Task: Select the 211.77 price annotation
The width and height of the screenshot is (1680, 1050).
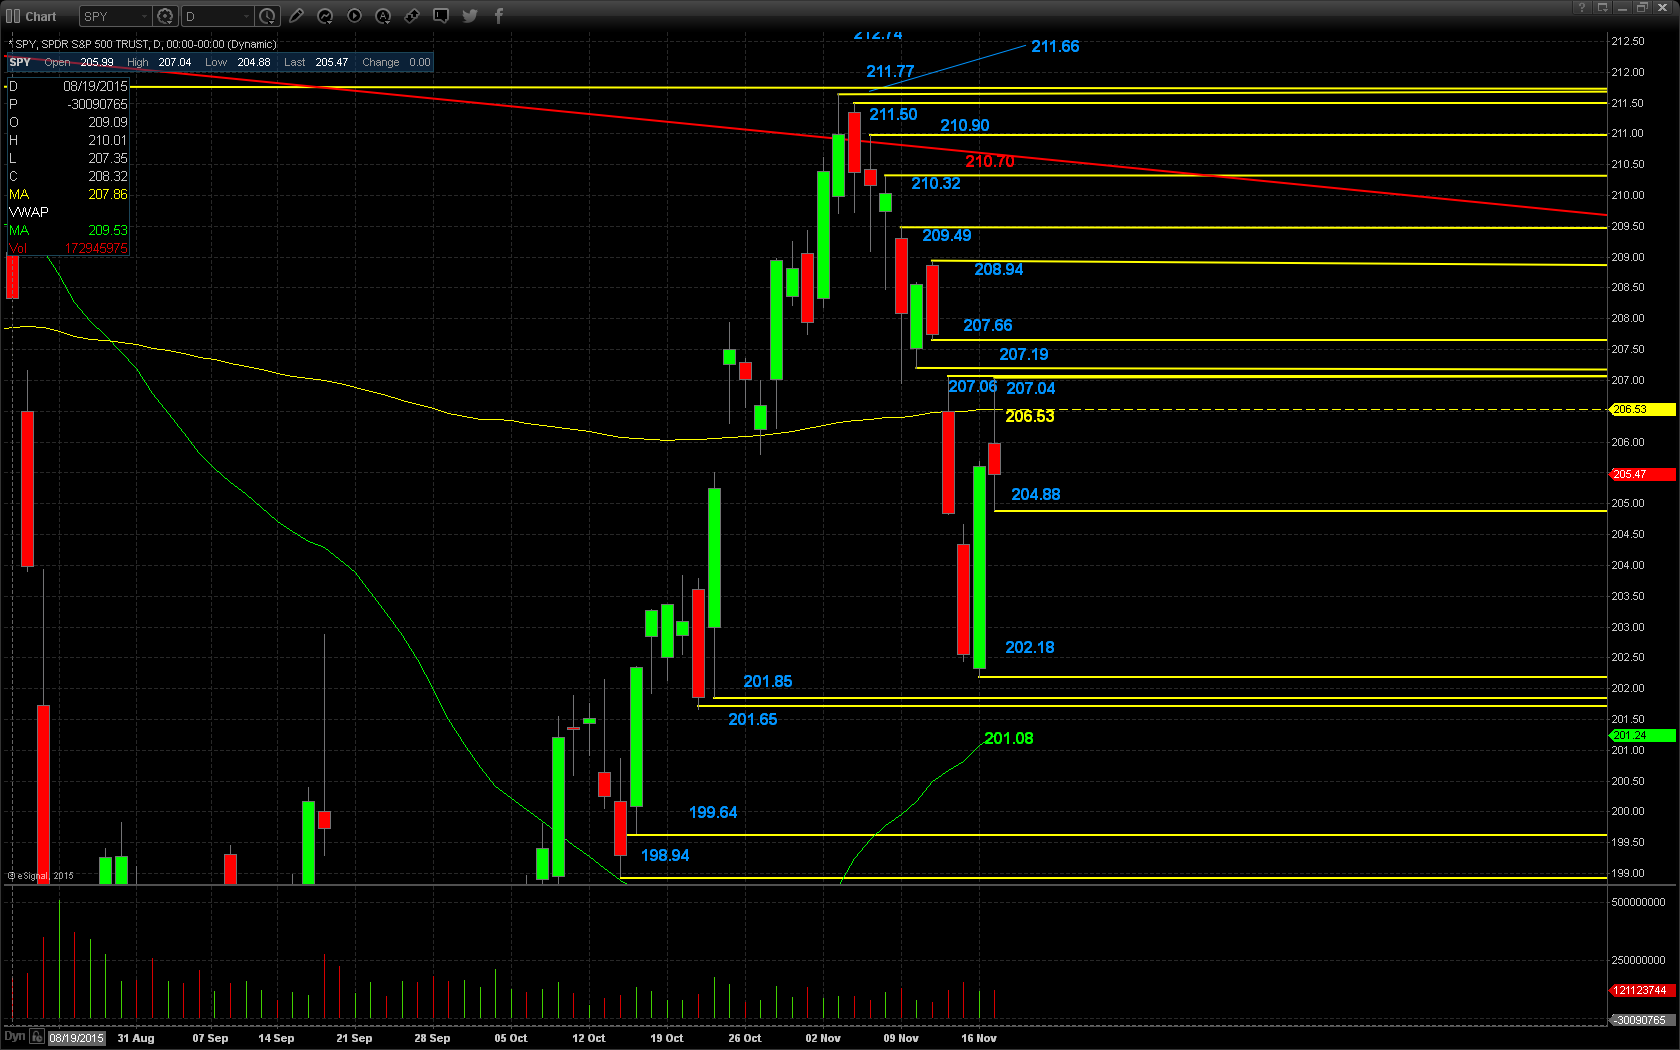Action: [890, 71]
